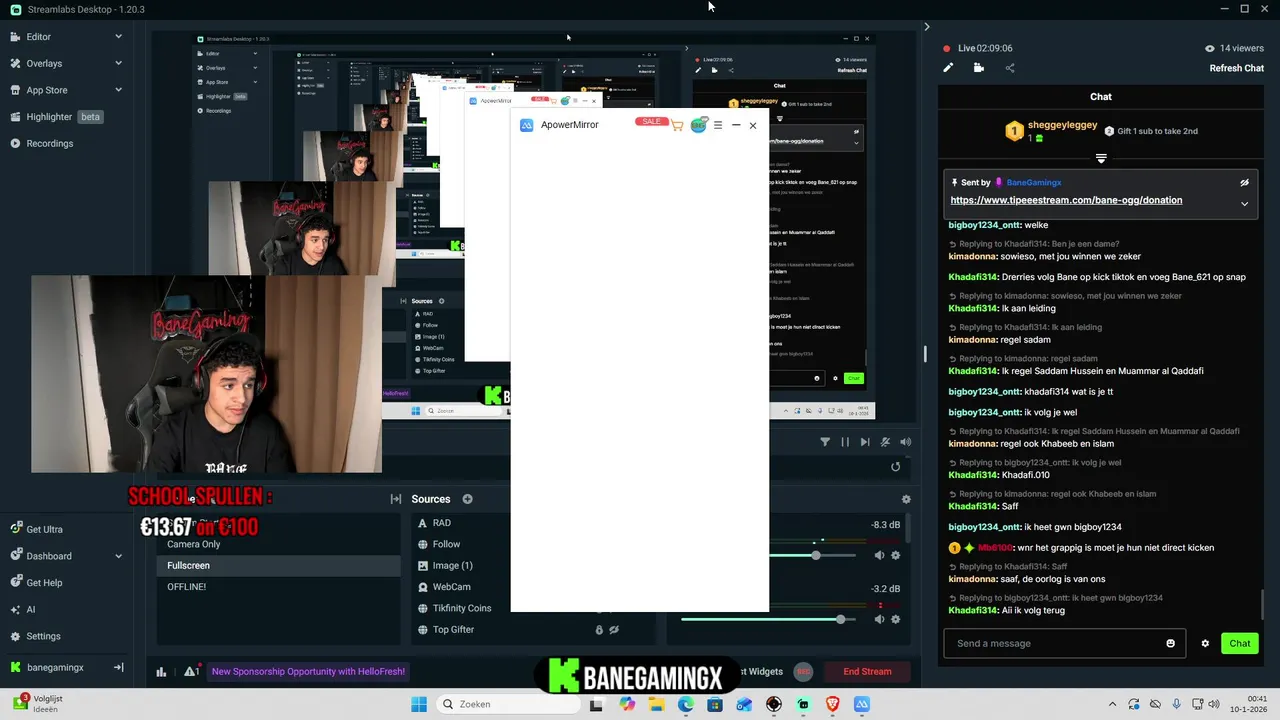Click the Send a message input

[x=1064, y=643]
